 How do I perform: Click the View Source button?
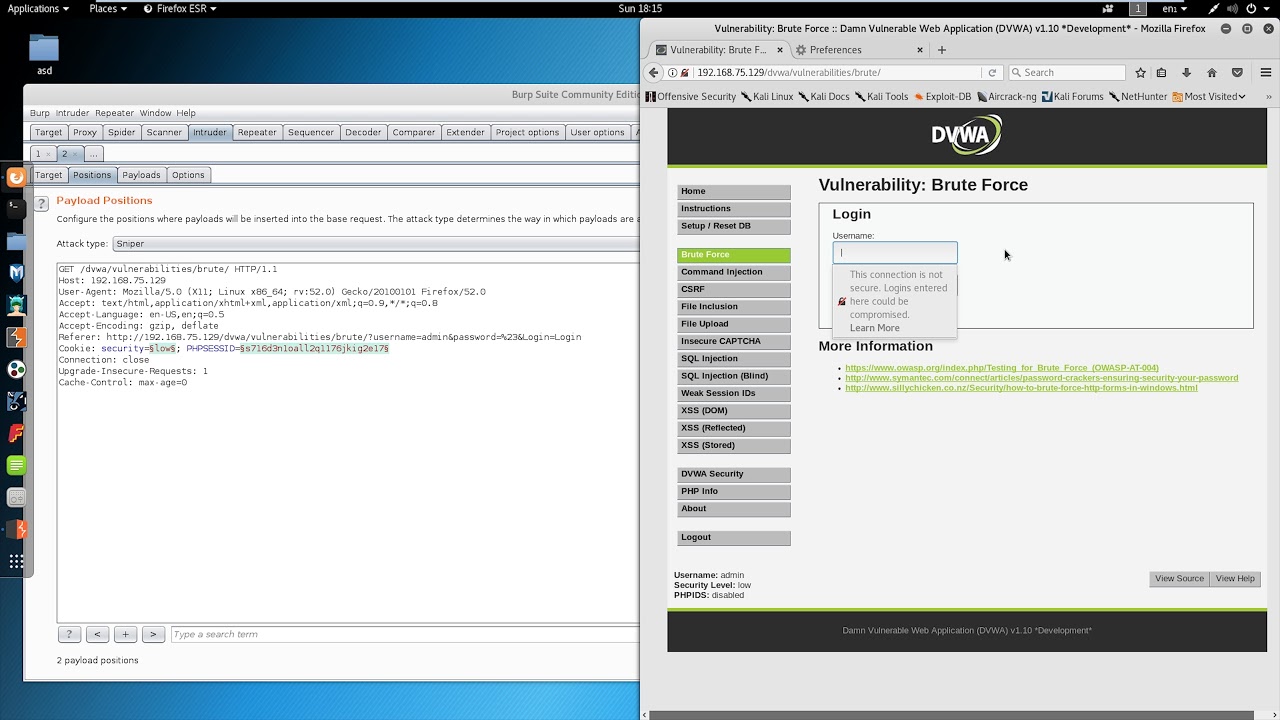(x=1179, y=578)
